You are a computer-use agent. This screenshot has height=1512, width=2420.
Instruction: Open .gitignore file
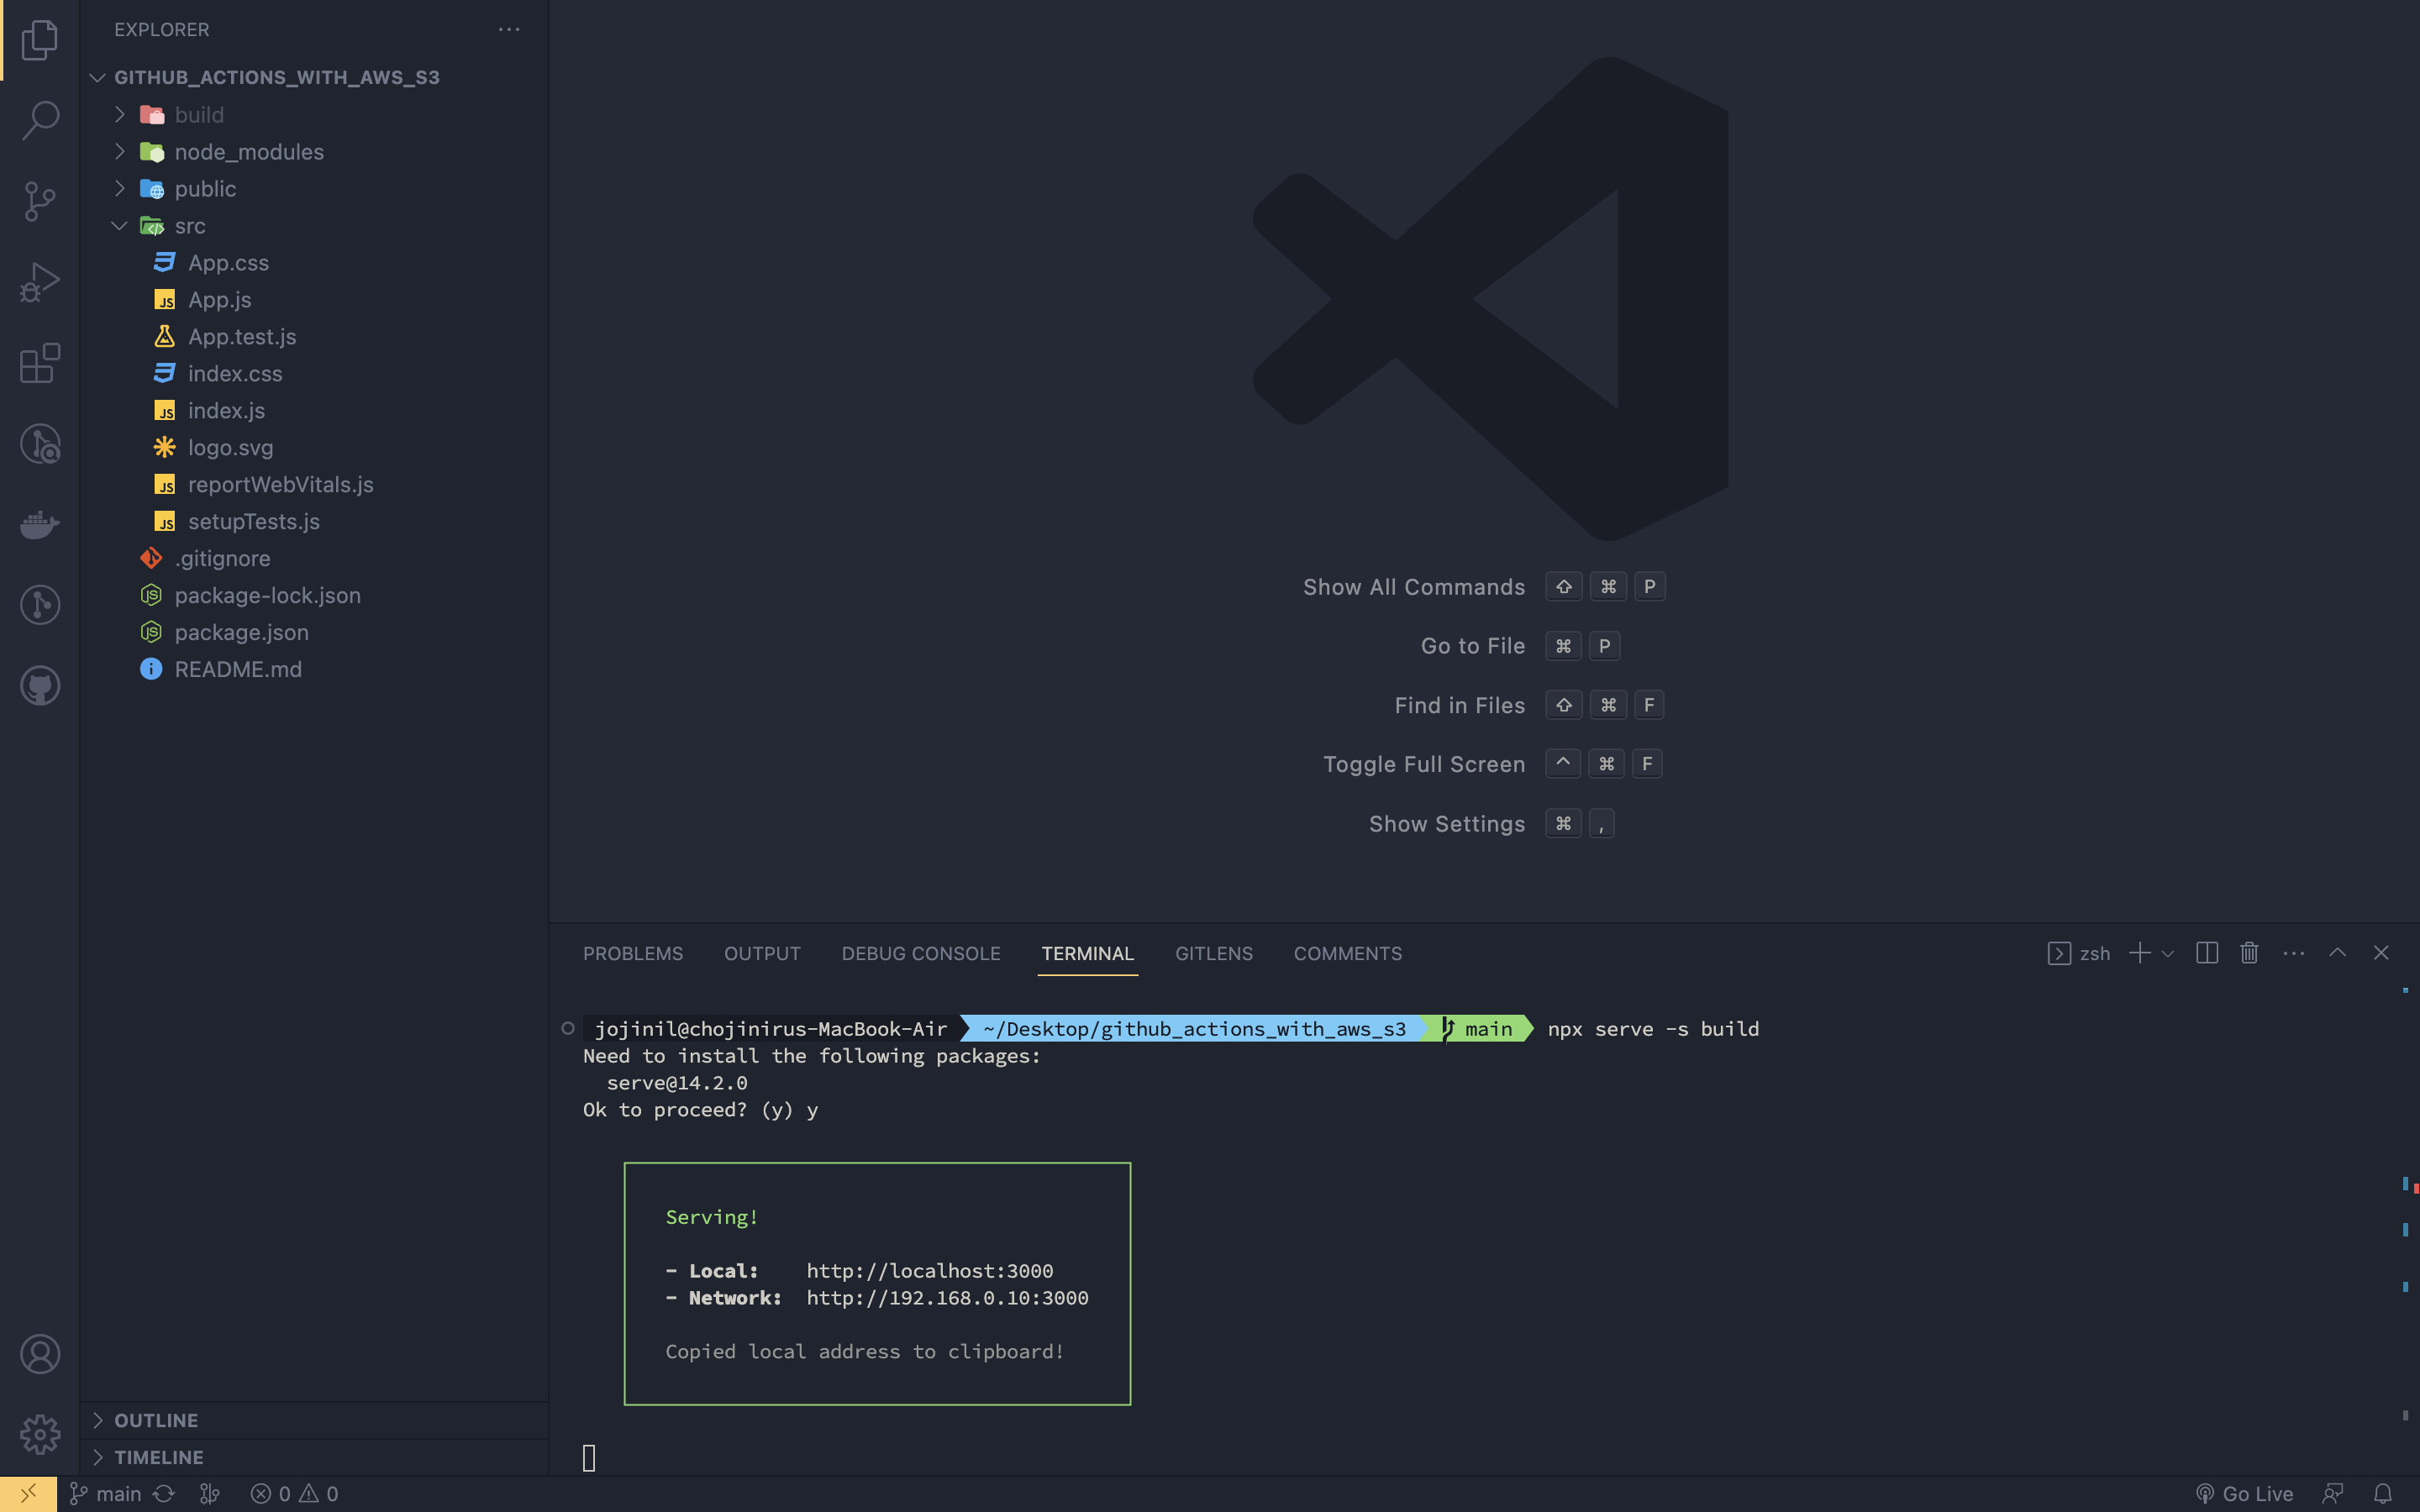click(x=314, y=559)
